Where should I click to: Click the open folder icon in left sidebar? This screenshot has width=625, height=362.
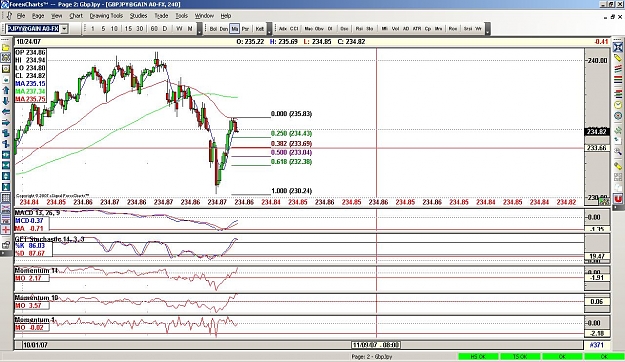(x=6, y=48)
